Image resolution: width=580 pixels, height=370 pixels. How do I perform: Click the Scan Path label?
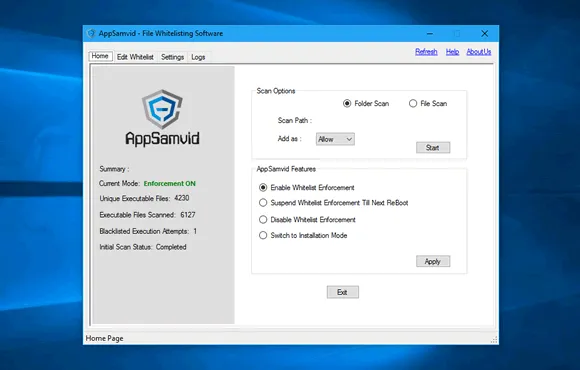295,120
